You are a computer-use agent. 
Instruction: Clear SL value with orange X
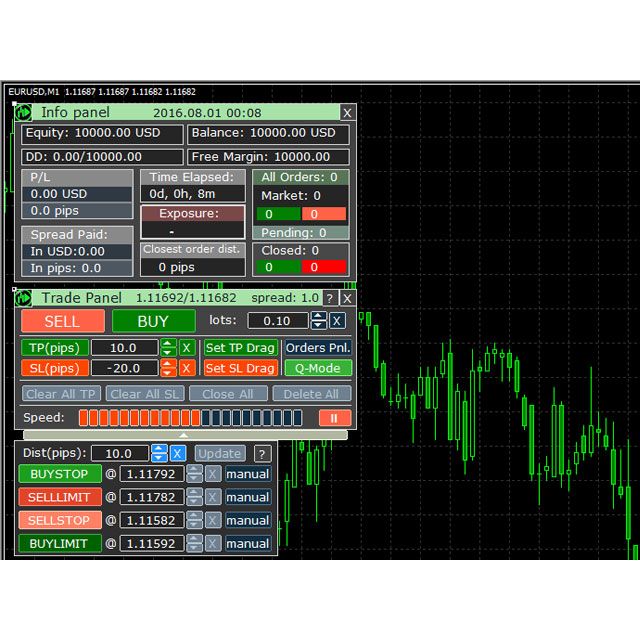click(187, 368)
